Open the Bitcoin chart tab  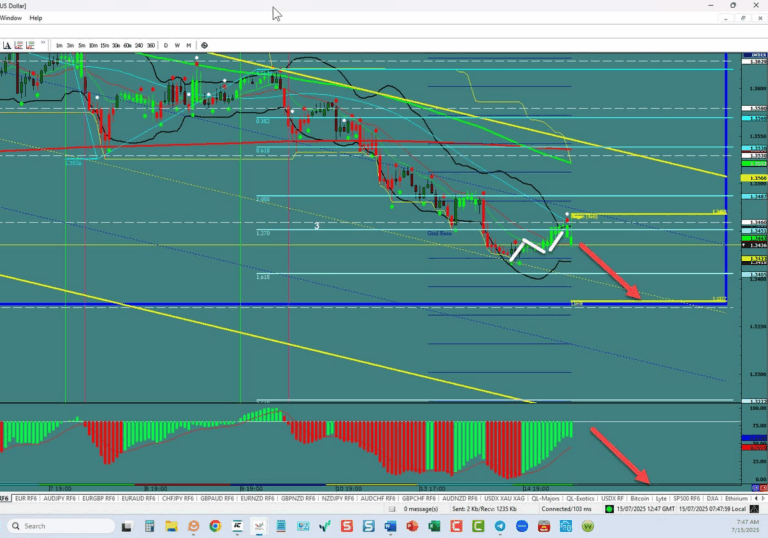[640, 498]
